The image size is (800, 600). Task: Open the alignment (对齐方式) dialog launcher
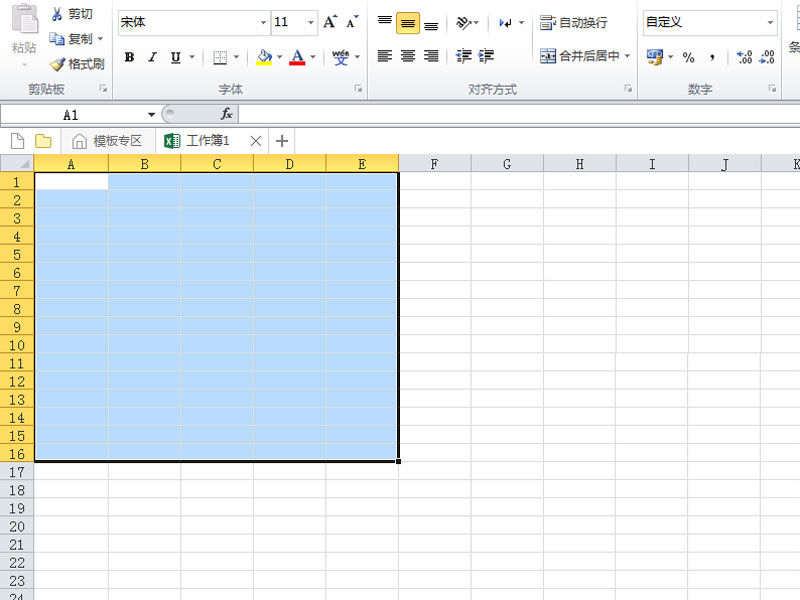(628, 89)
